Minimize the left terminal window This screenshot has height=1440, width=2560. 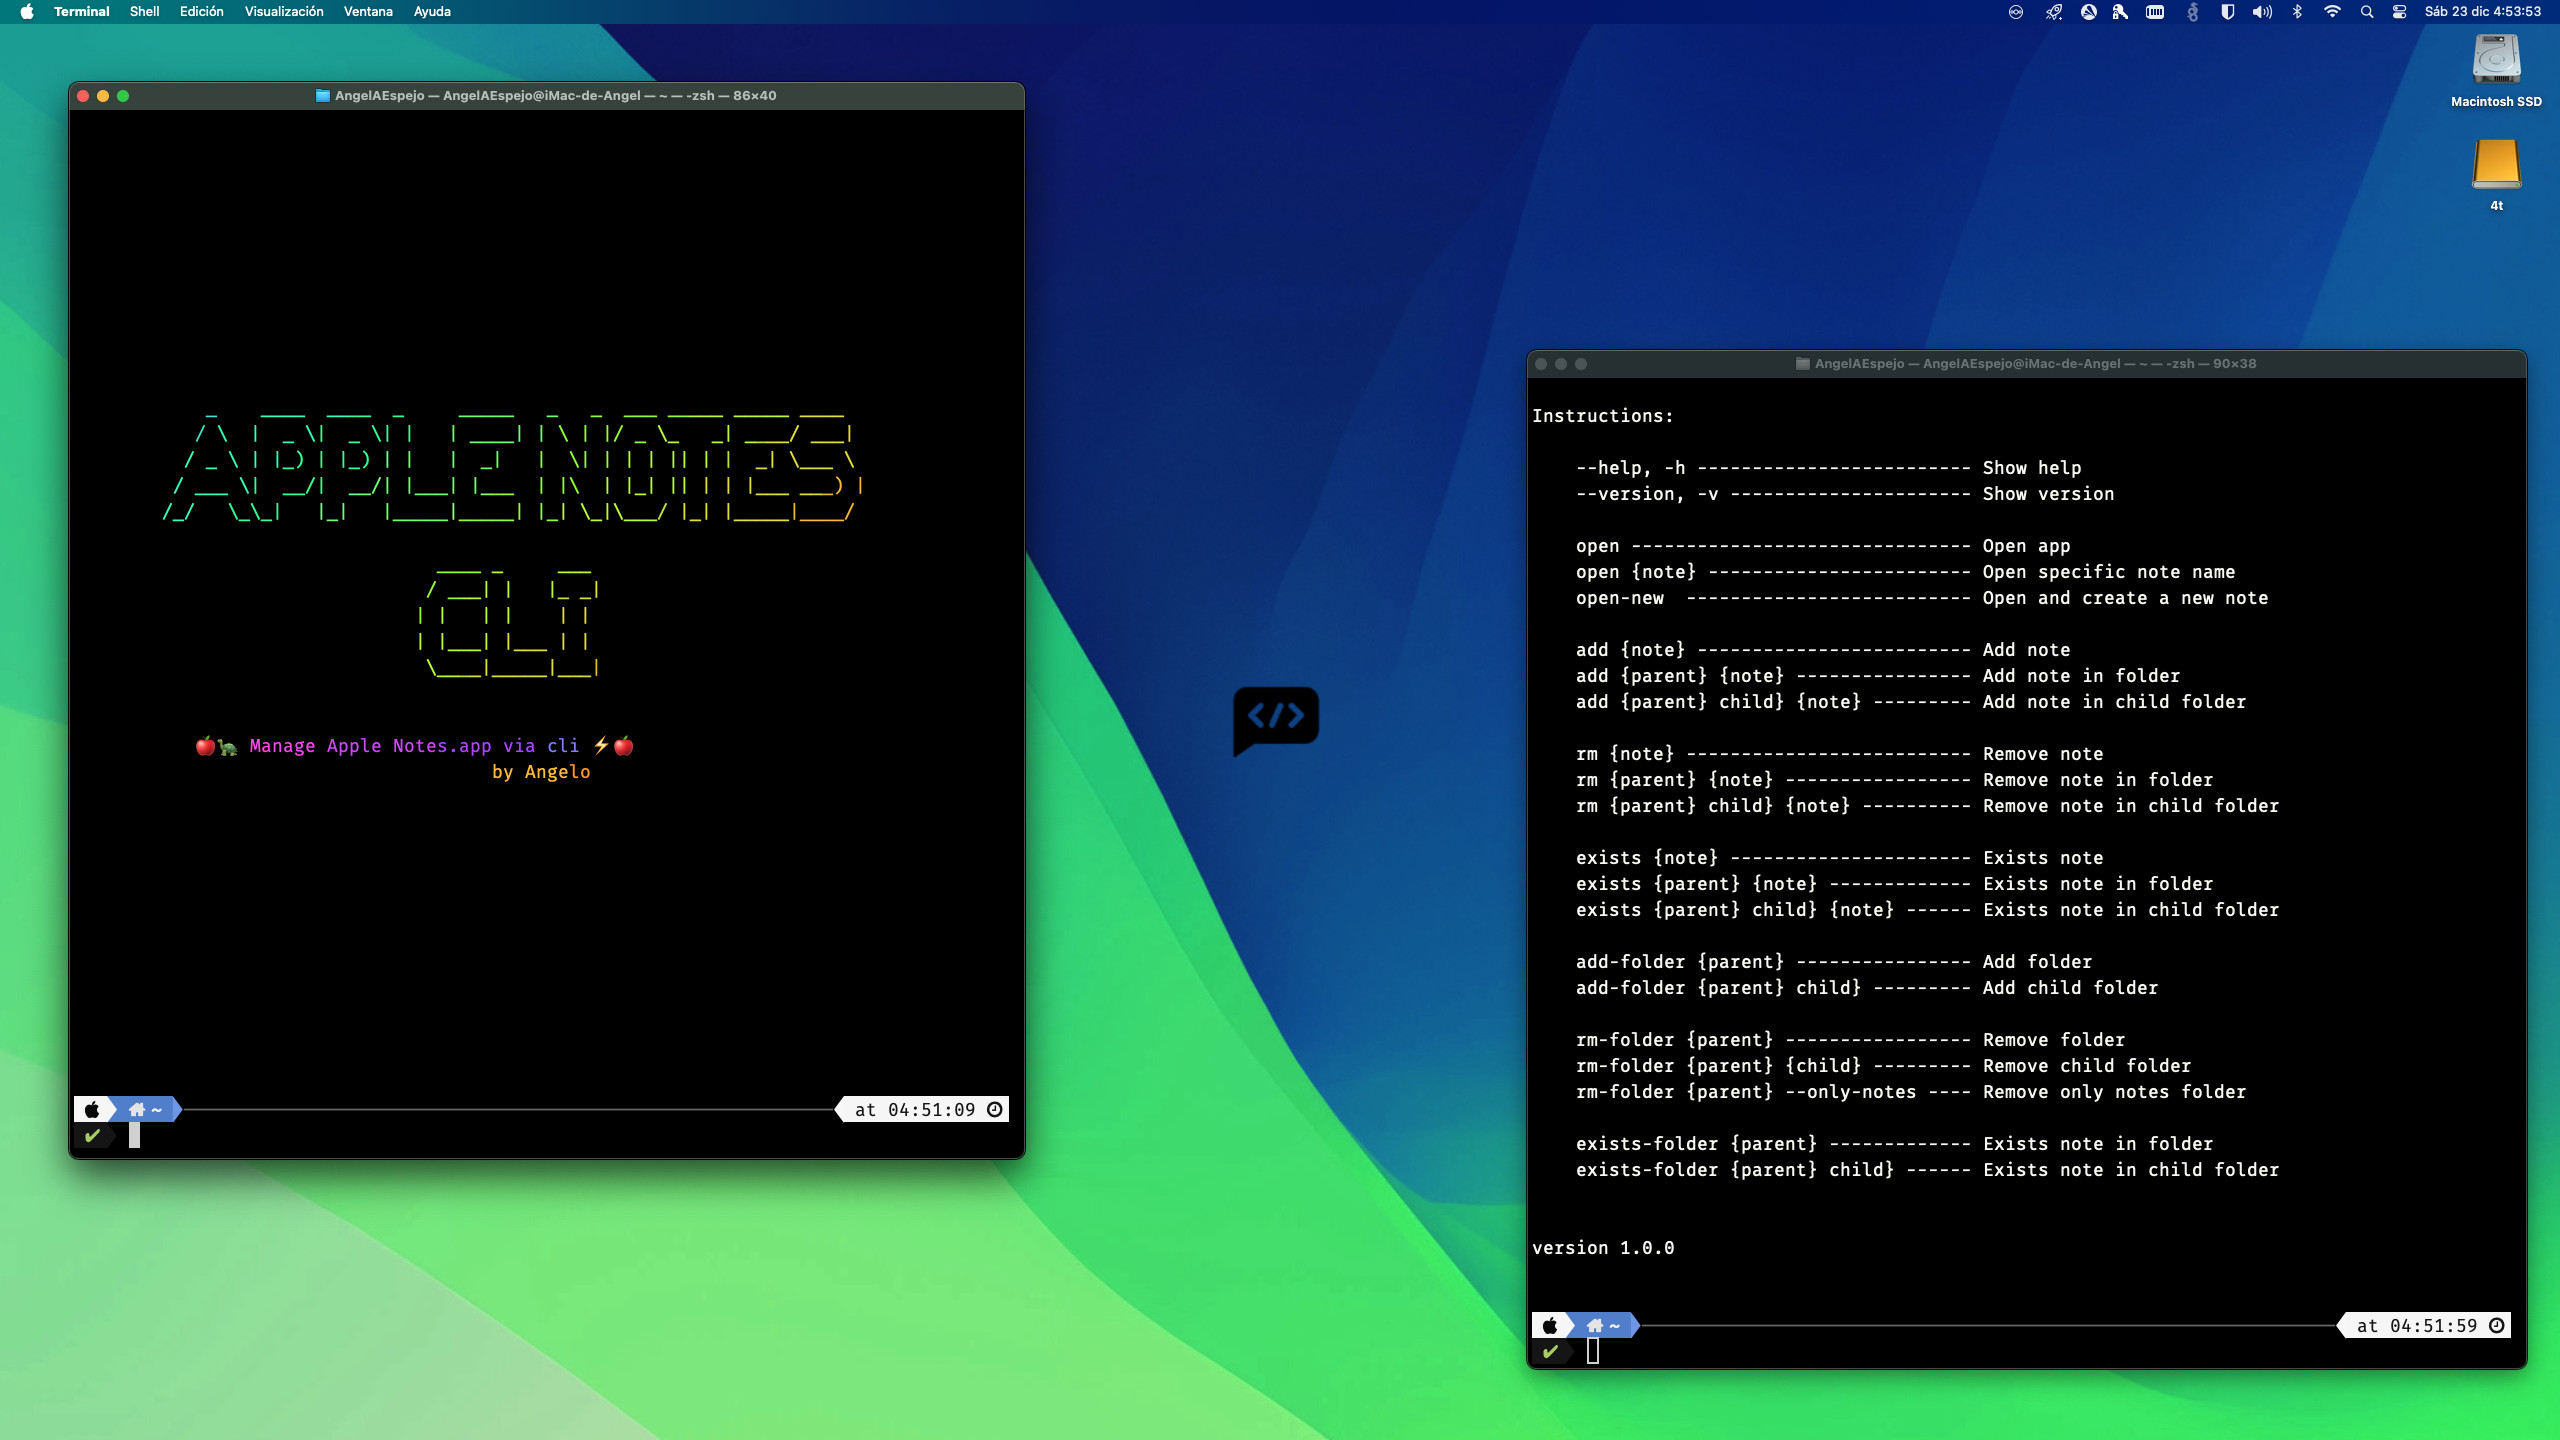pyautogui.click(x=103, y=96)
